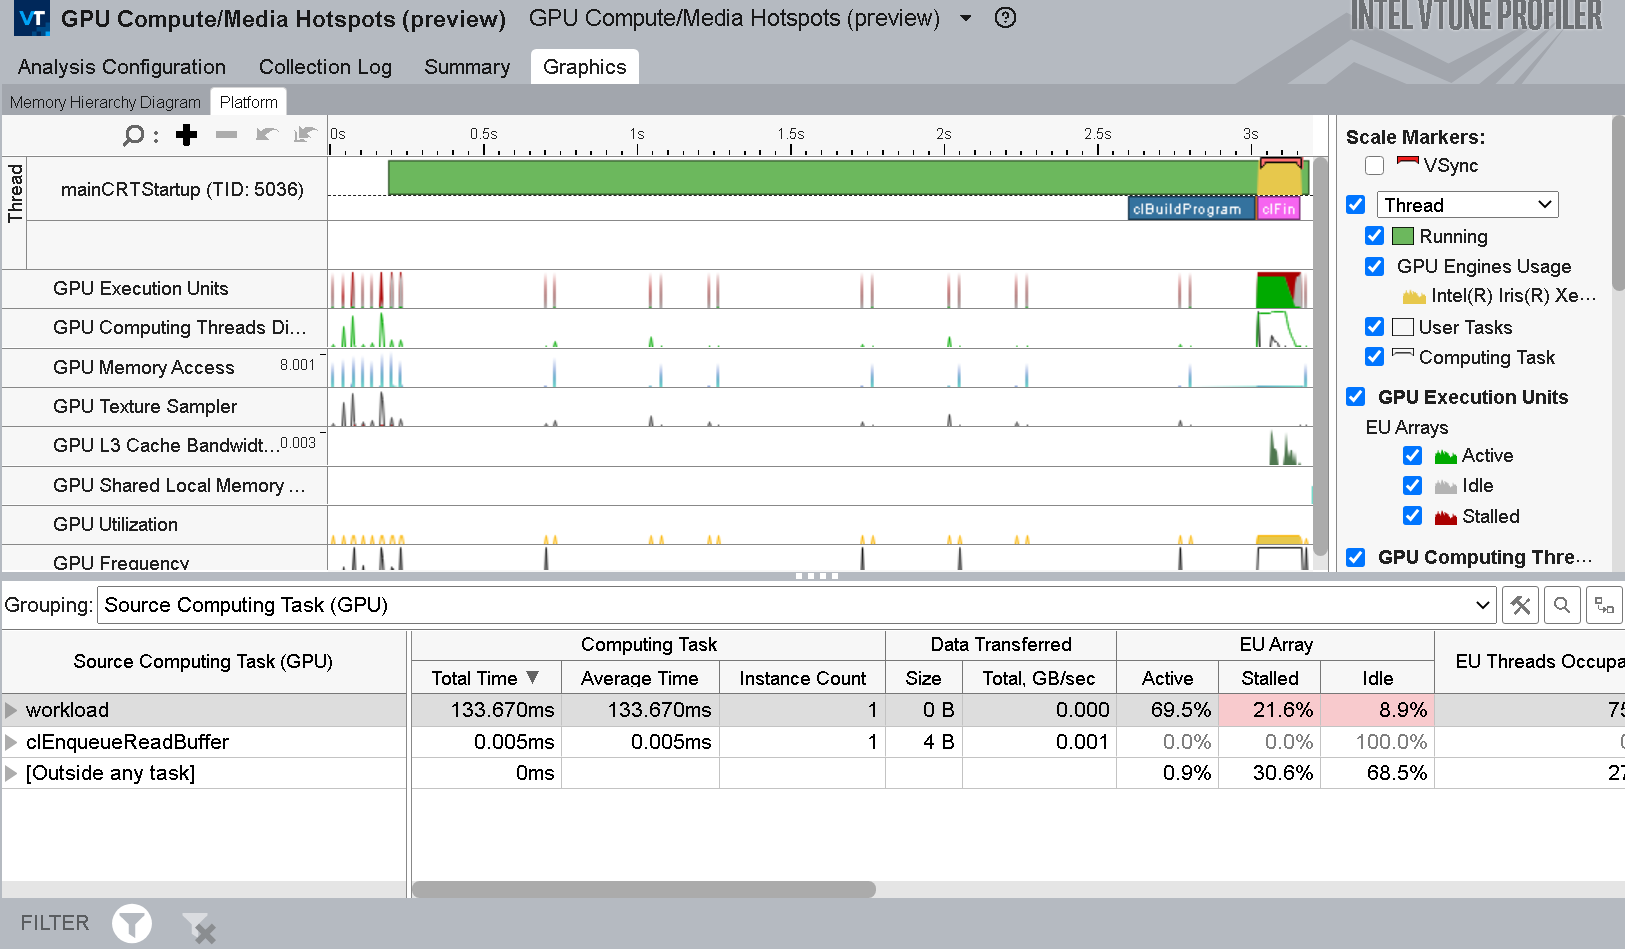Click the reset zoom icon
This screenshot has height=949, width=1625.
click(x=305, y=135)
